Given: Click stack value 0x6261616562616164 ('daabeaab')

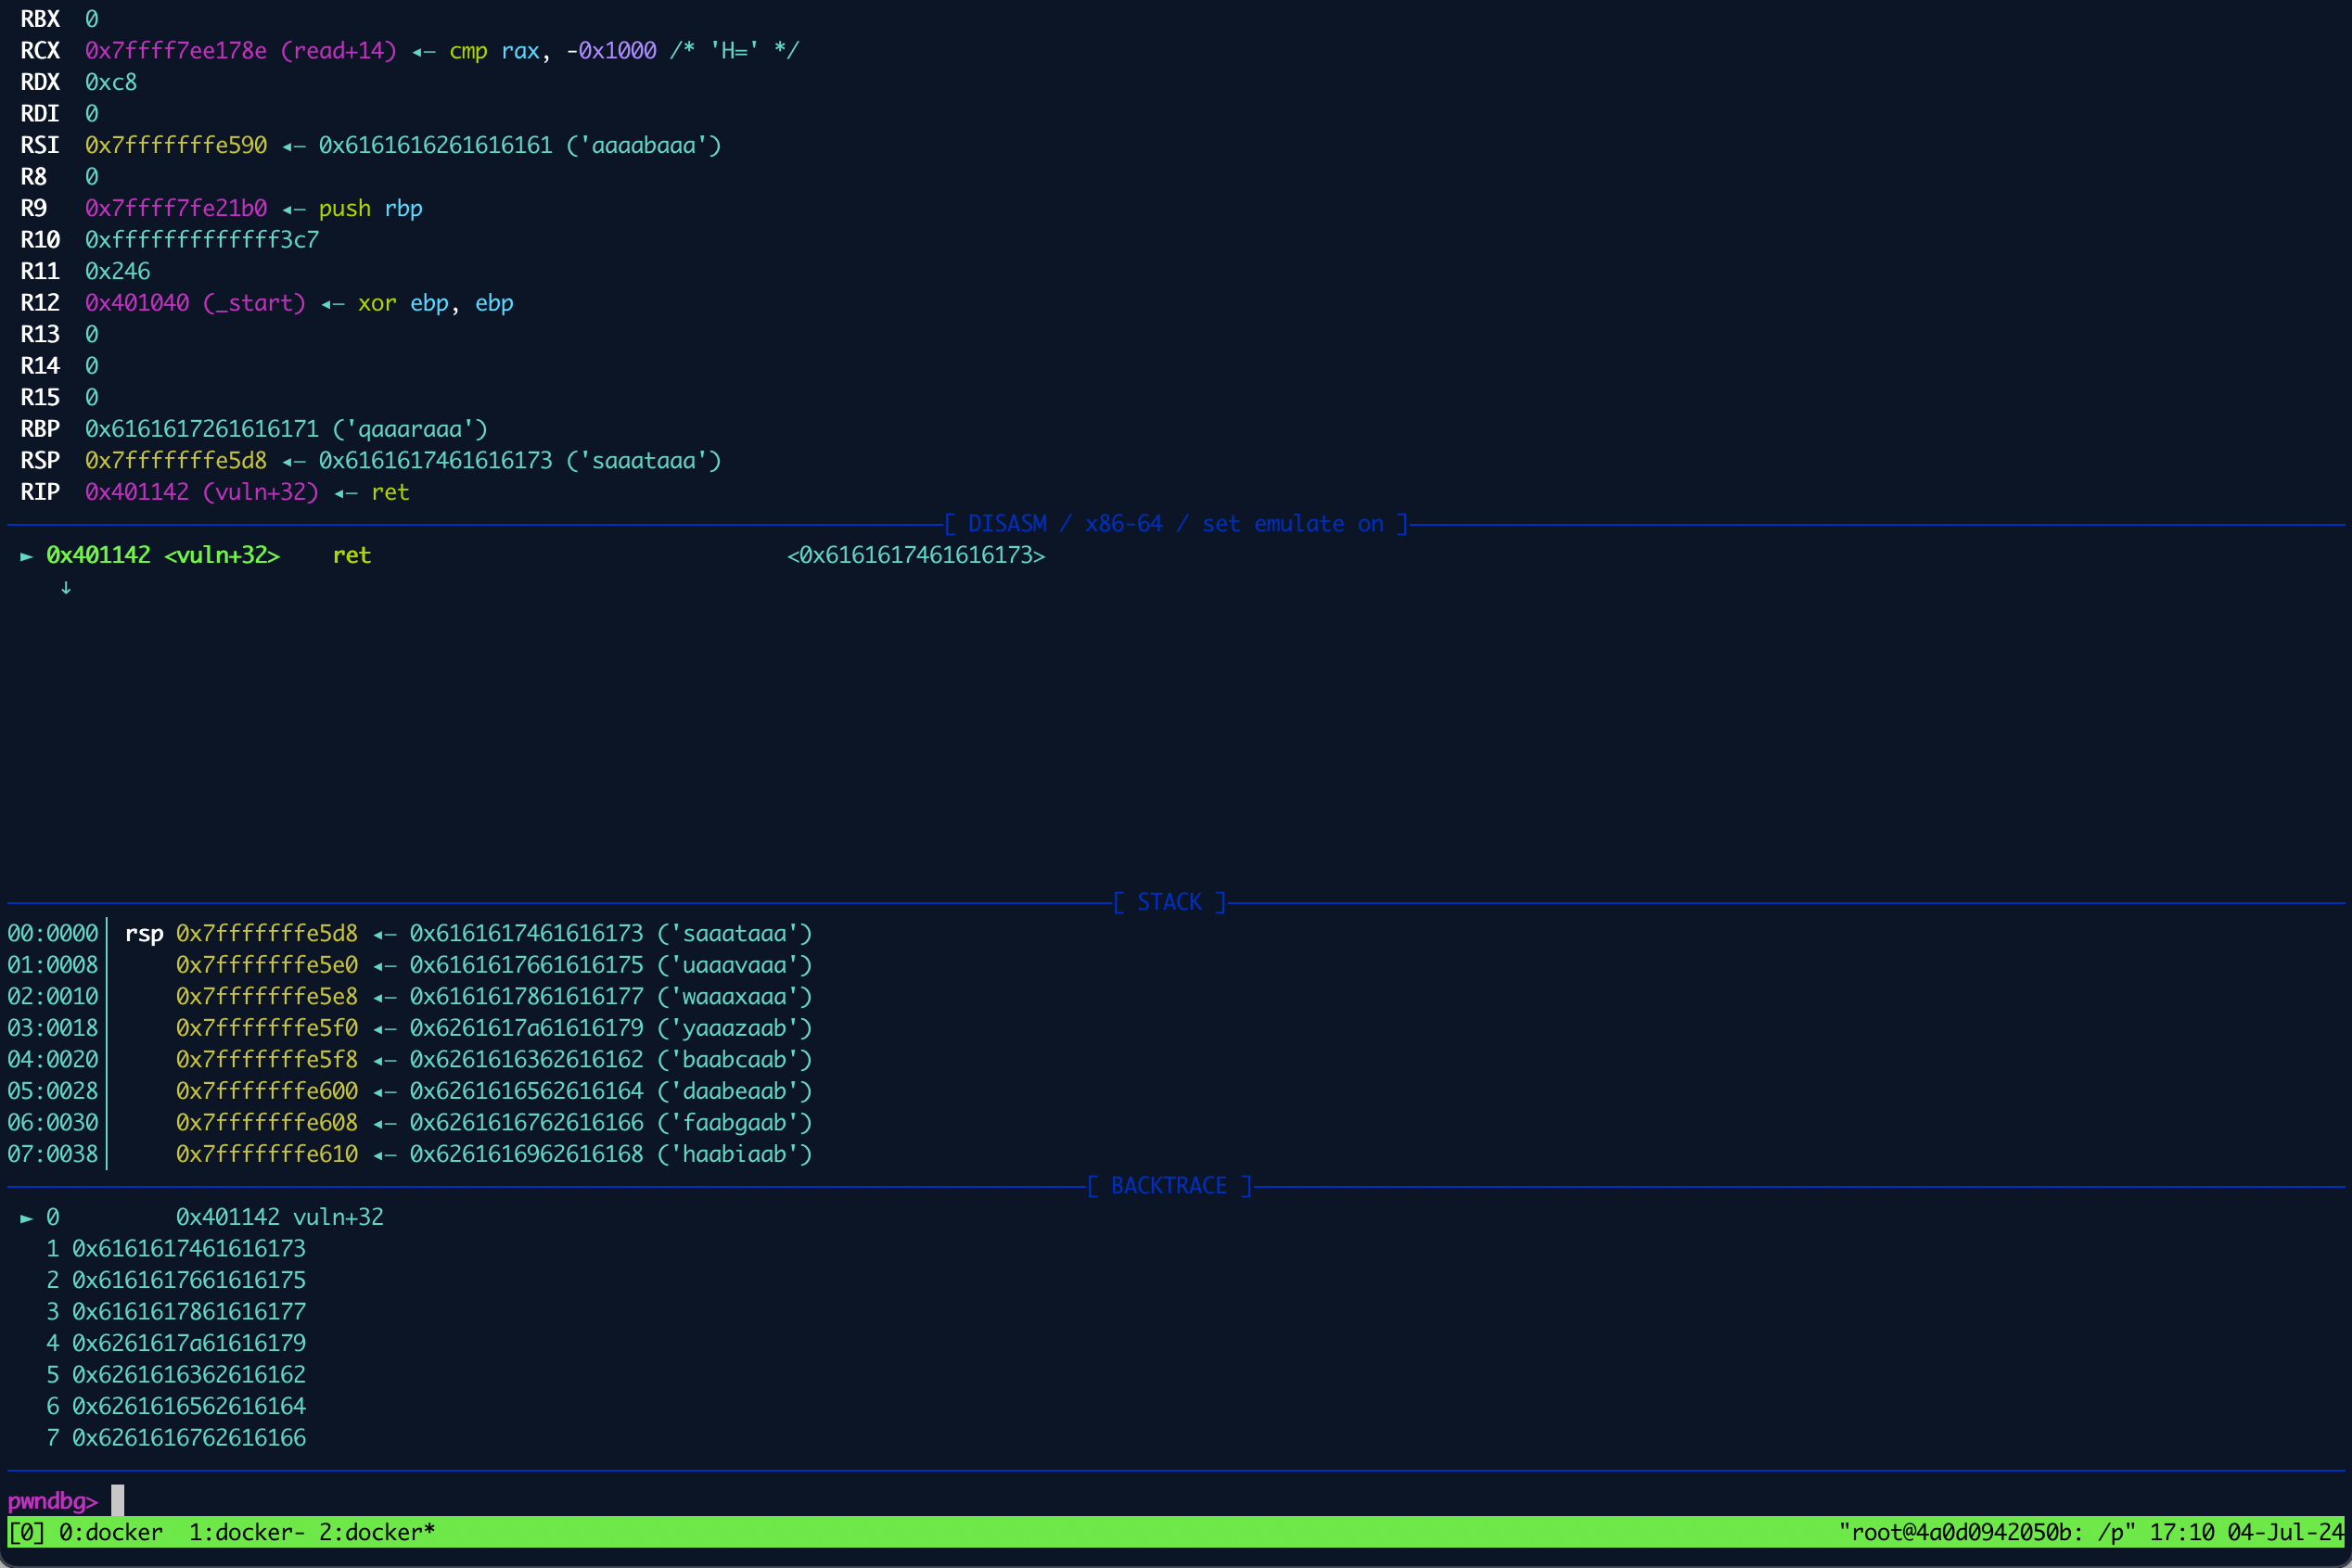Looking at the screenshot, I should pyautogui.click(x=611, y=1091).
